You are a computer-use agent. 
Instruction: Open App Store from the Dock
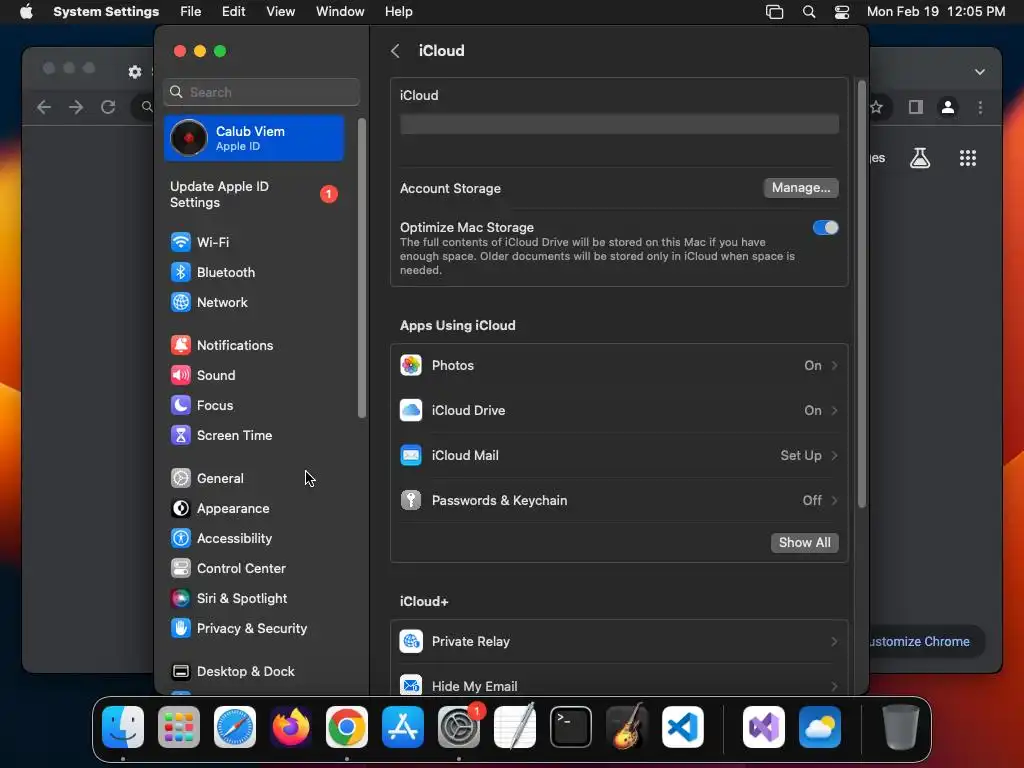click(403, 727)
